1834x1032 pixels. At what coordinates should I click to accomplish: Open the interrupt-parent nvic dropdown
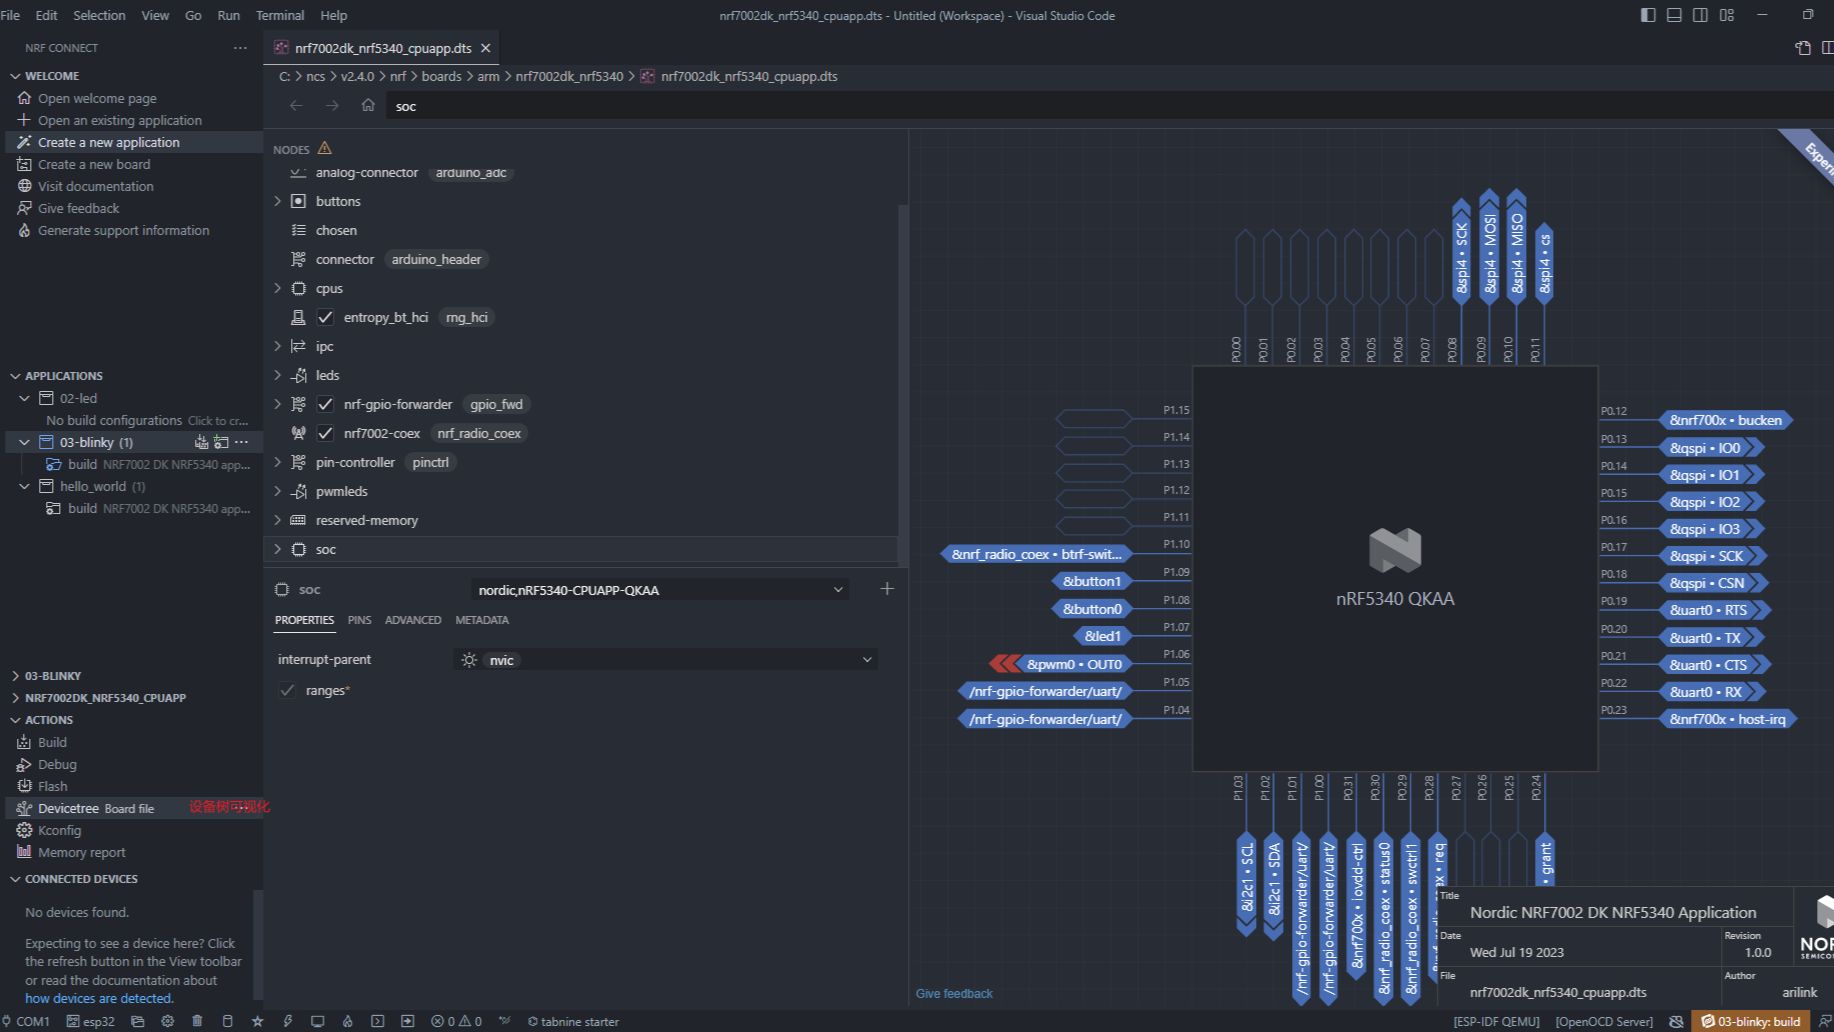866,660
